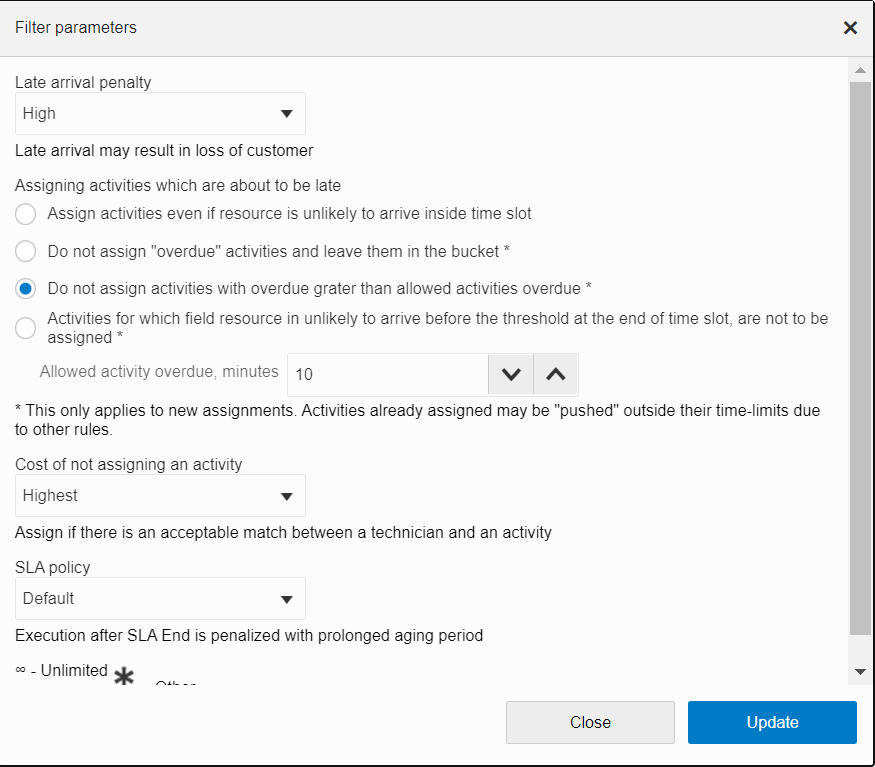Select 'overdue grater than allowed' radio option
The image size is (875, 767).
[x=26, y=289]
